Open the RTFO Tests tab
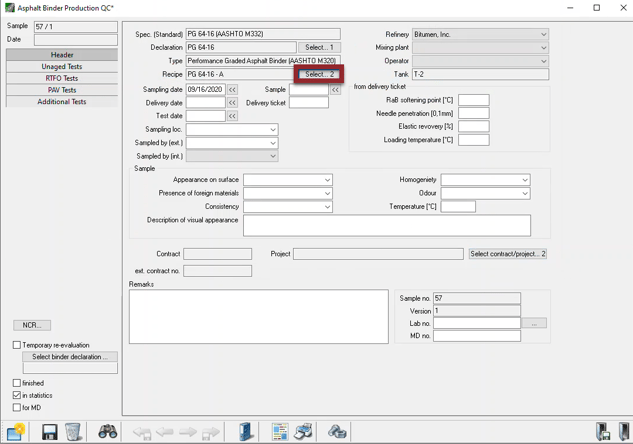The height and width of the screenshot is (444, 633). [62, 78]
